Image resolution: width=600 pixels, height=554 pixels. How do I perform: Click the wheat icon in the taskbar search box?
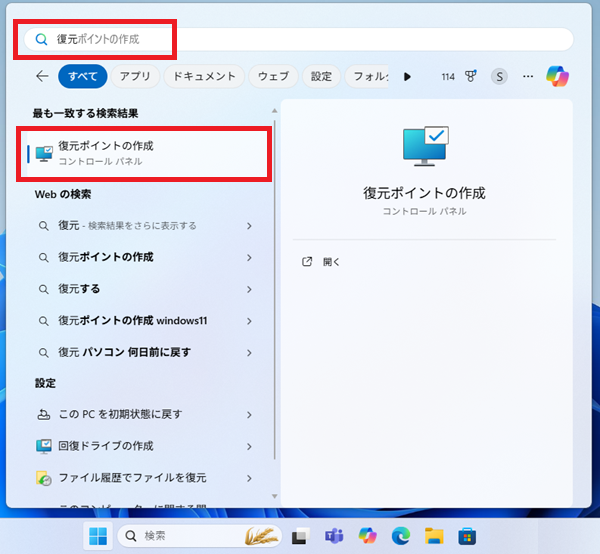[261, 536]
